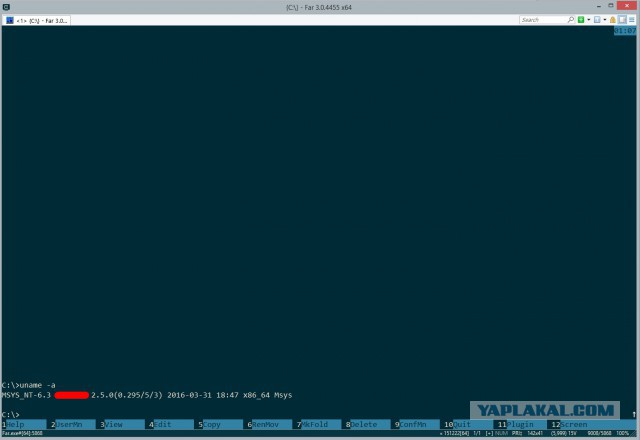This screenshot has height=440, width=640.
Task: Click the F1 Help key bar button
Action: coord(24,424)
